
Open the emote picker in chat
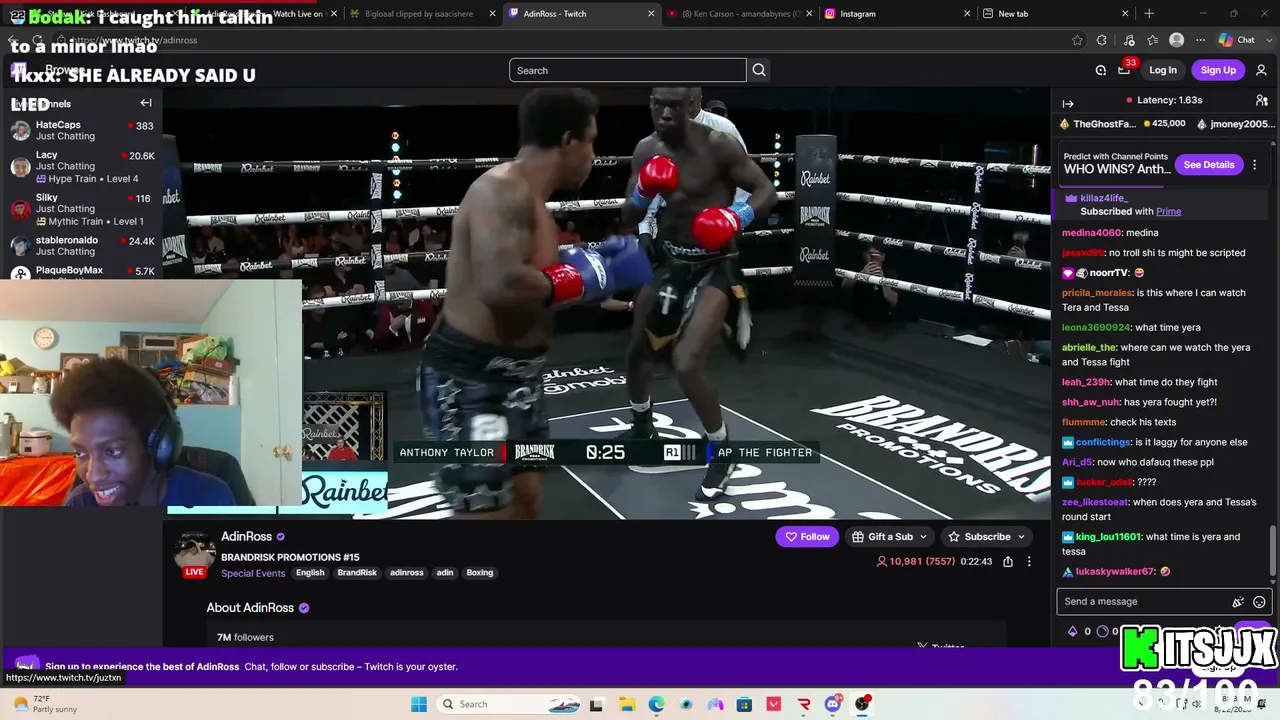pyautogui.click(x=1259, y=602)
